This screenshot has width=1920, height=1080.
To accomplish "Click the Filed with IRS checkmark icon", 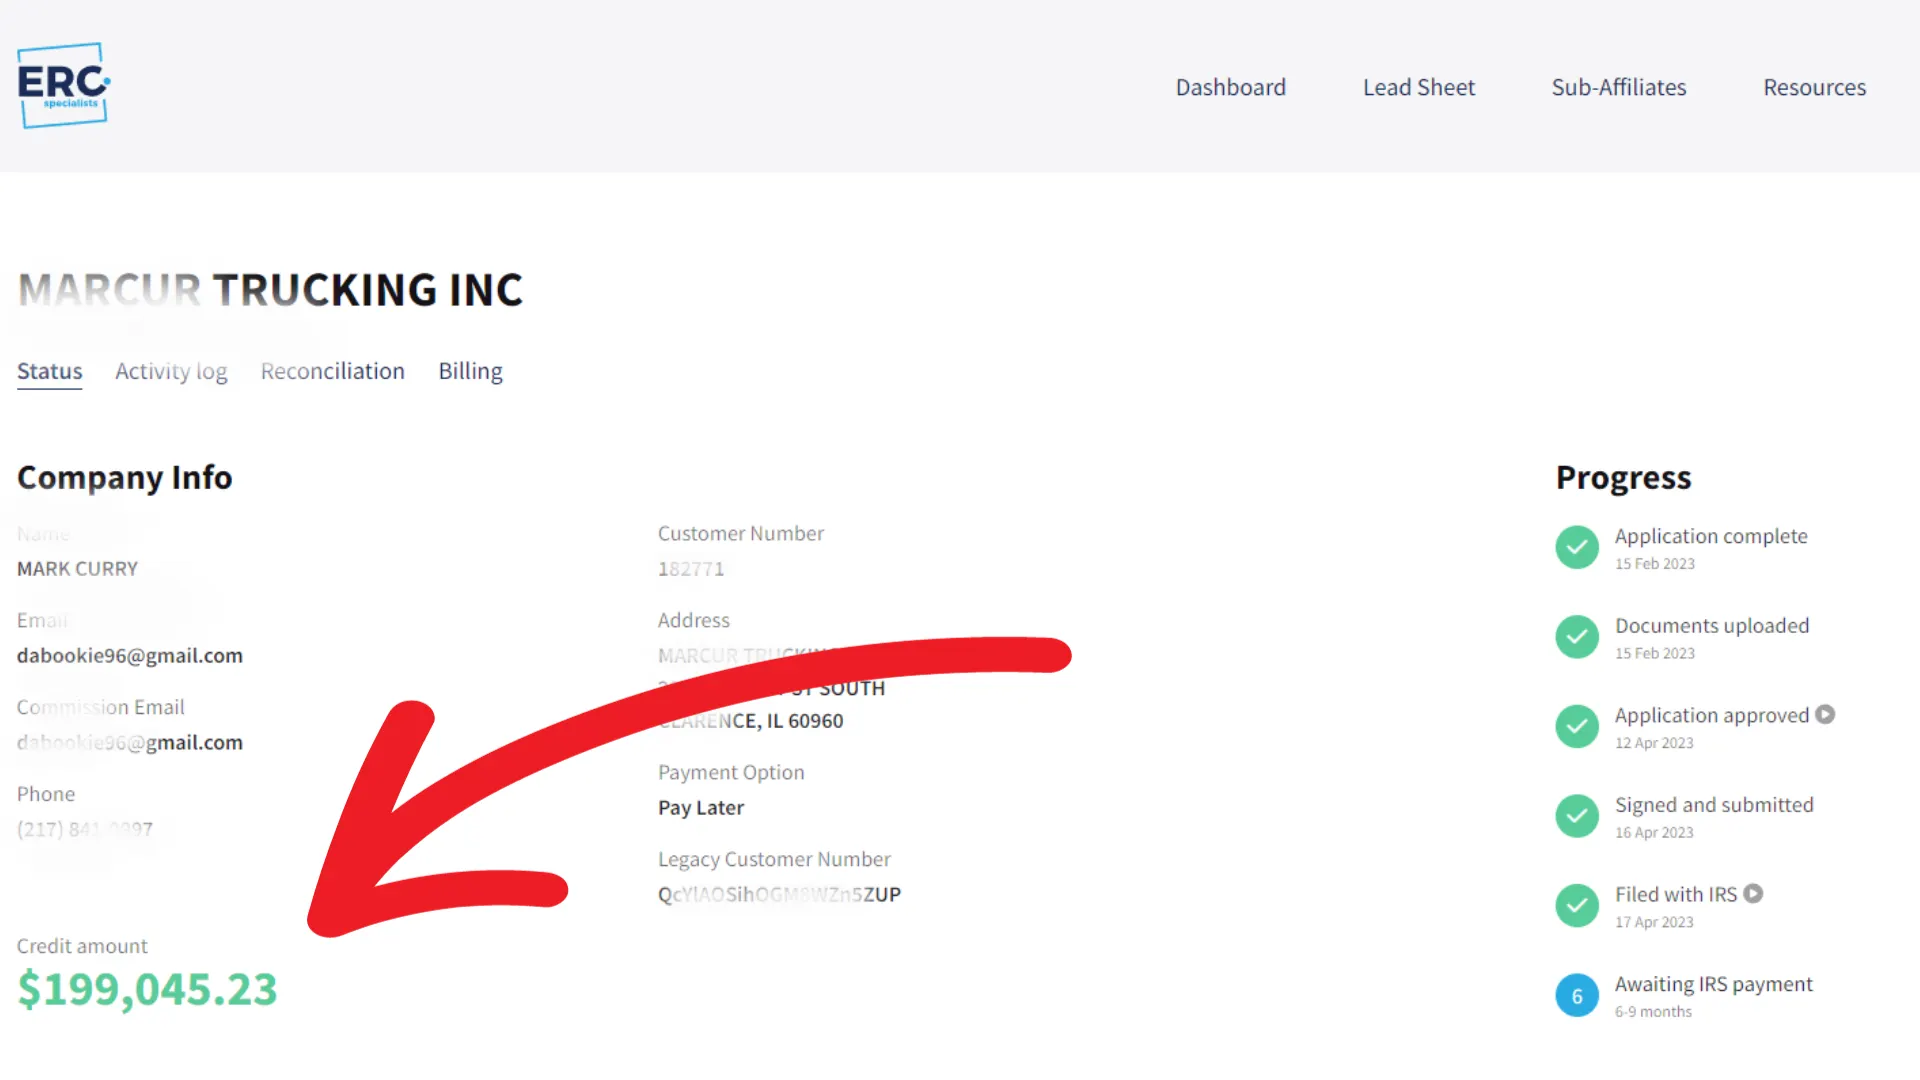I will pyautogui.click(x=1577, y=905).
